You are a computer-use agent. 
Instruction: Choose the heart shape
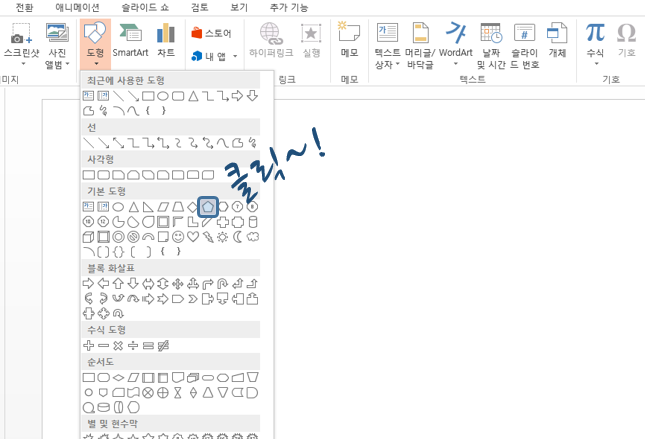193,237
